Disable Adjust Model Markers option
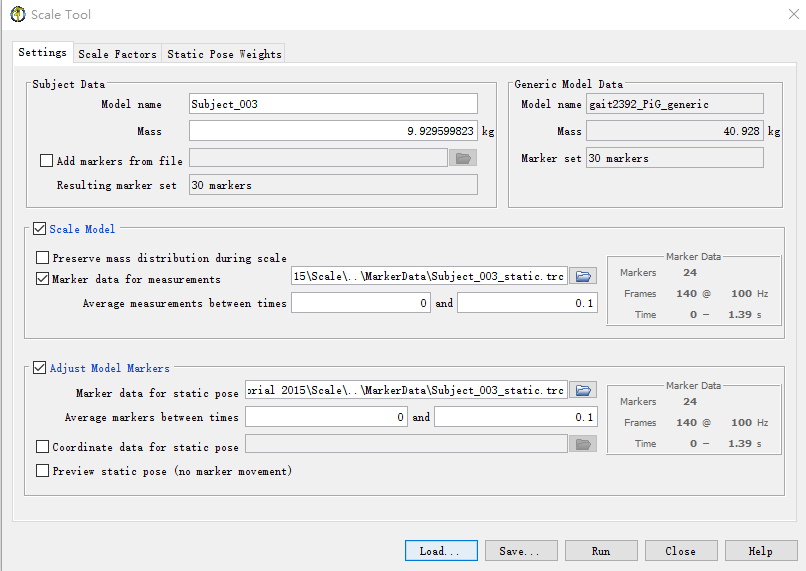 click(x=40, y=368)
